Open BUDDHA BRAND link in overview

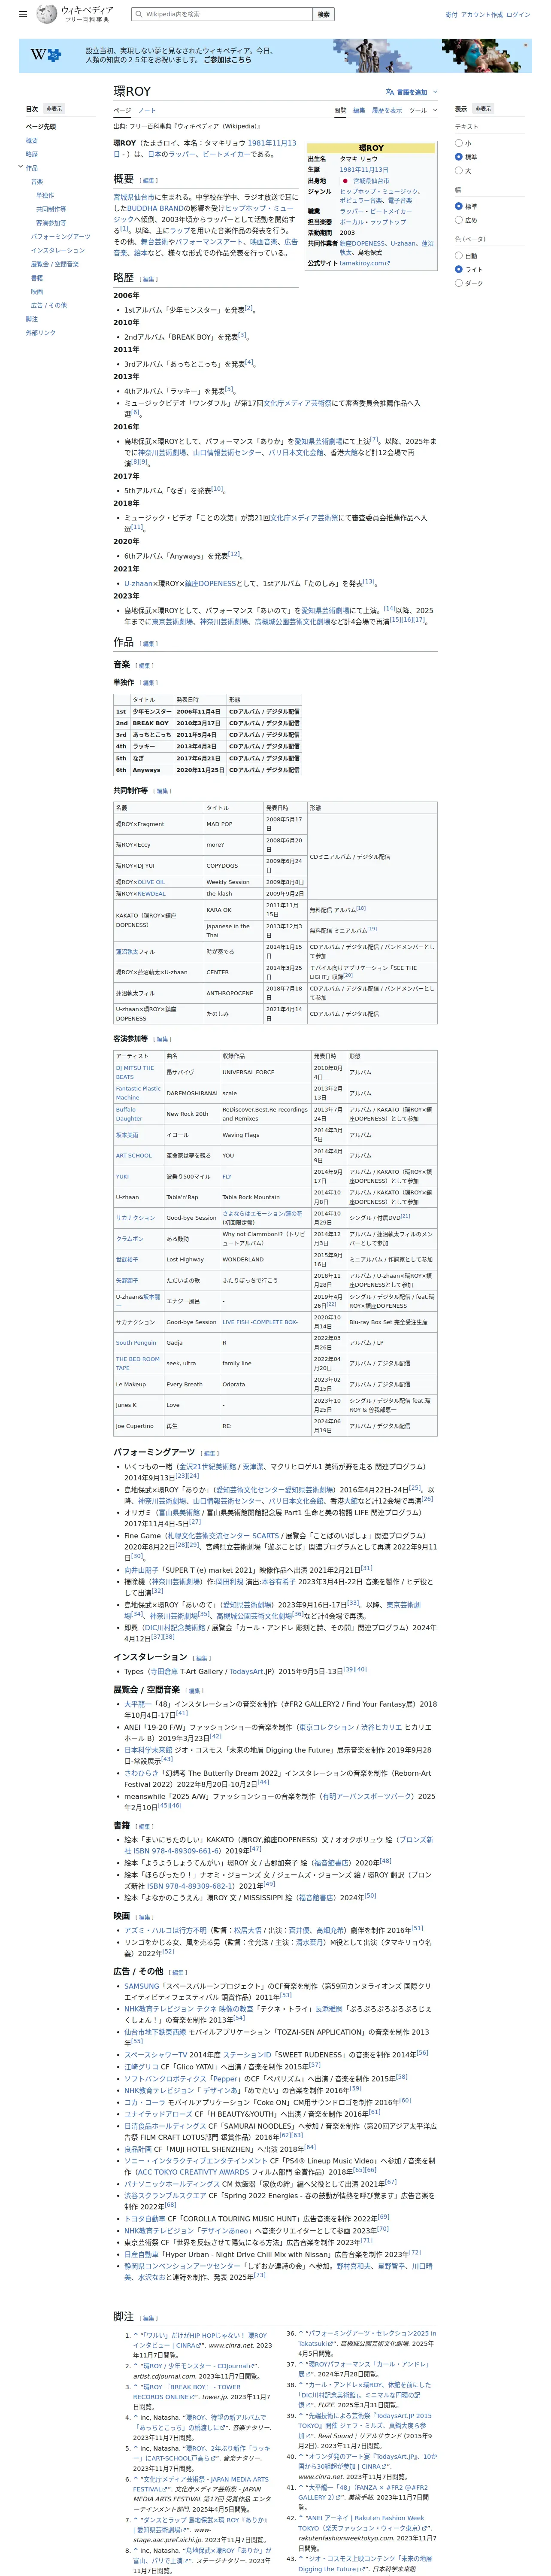coord(155,208)
